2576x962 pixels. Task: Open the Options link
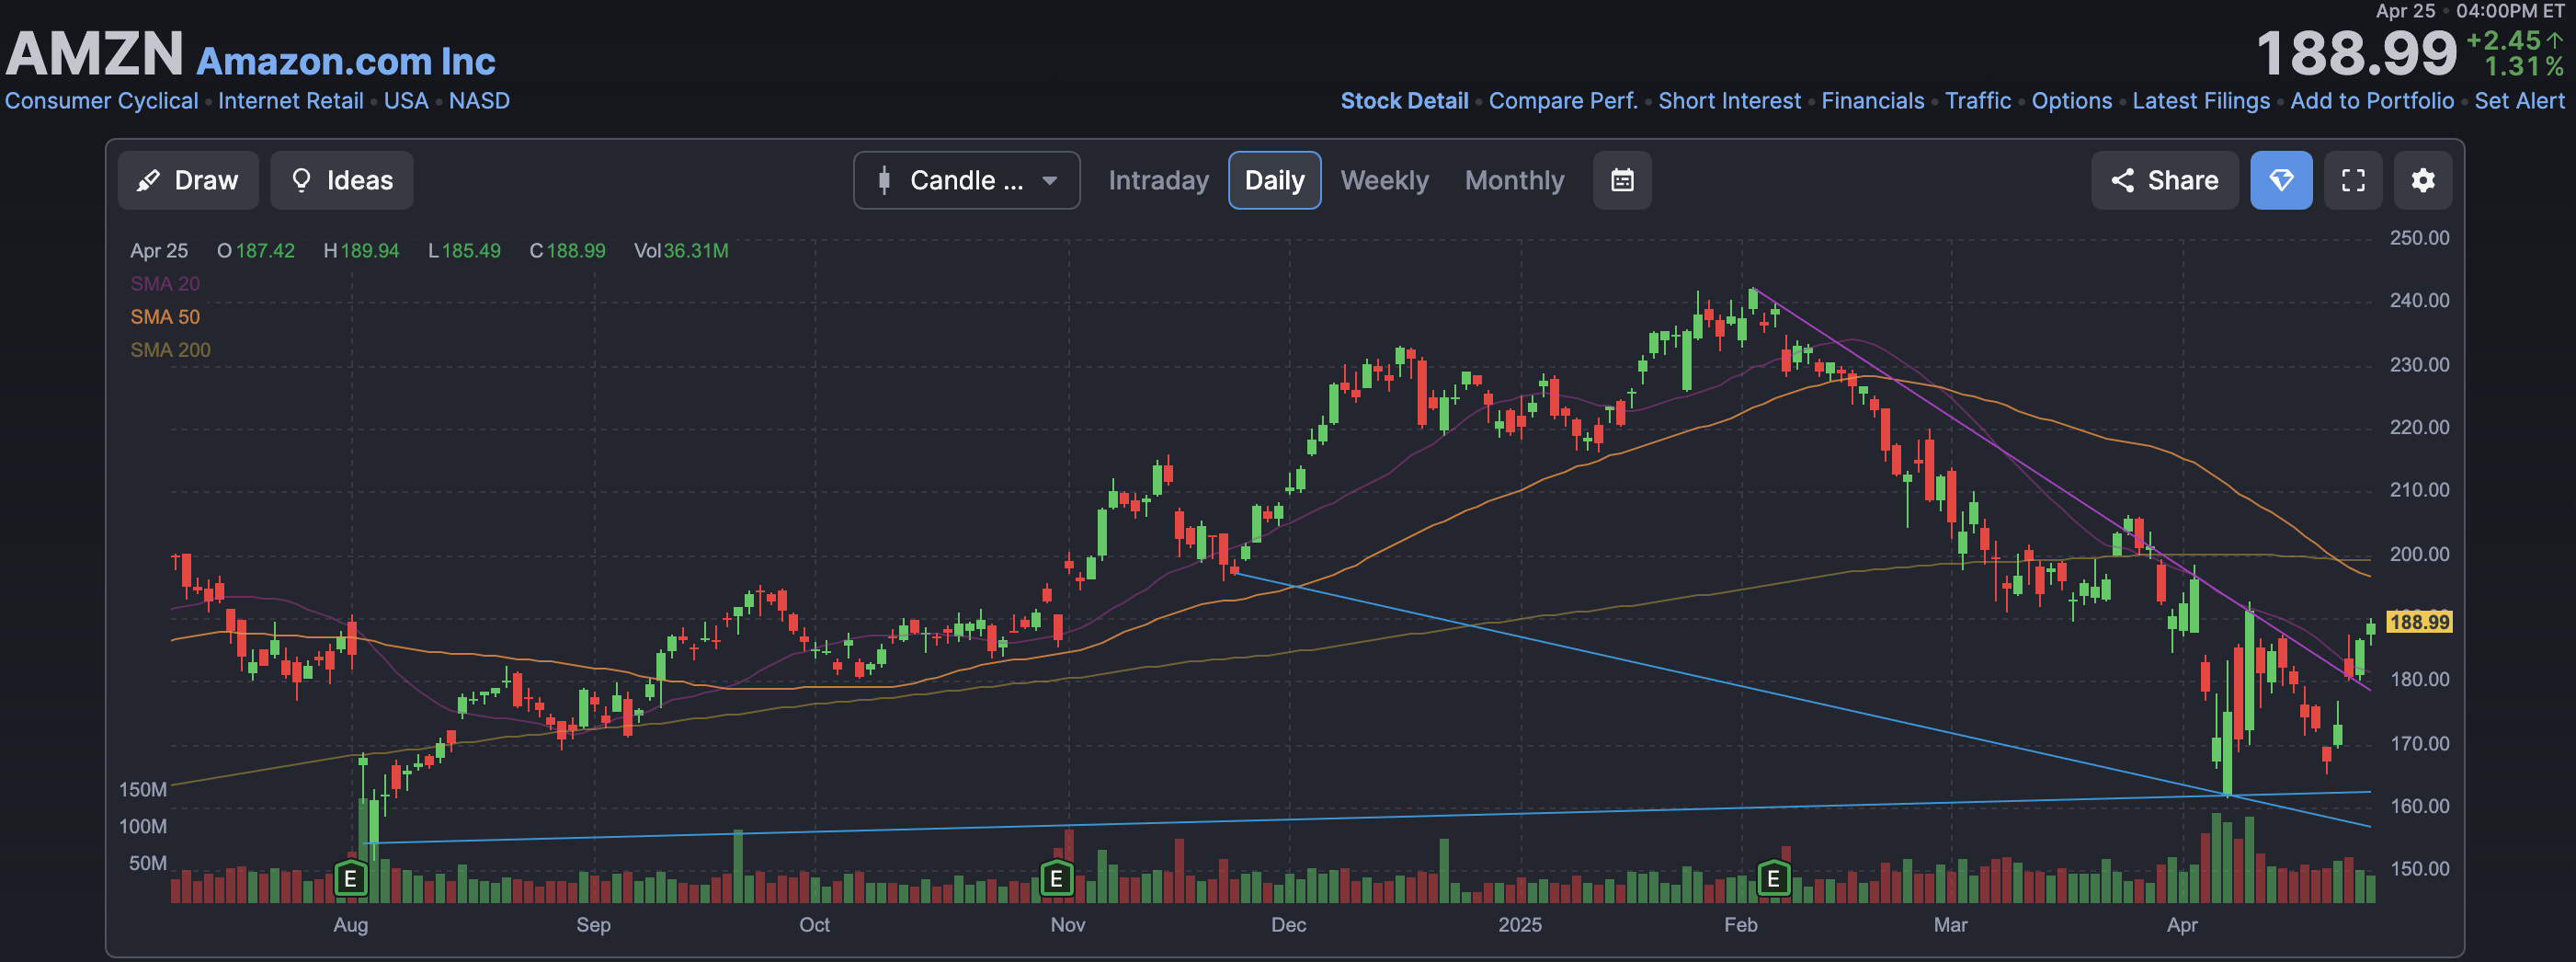2071,101
